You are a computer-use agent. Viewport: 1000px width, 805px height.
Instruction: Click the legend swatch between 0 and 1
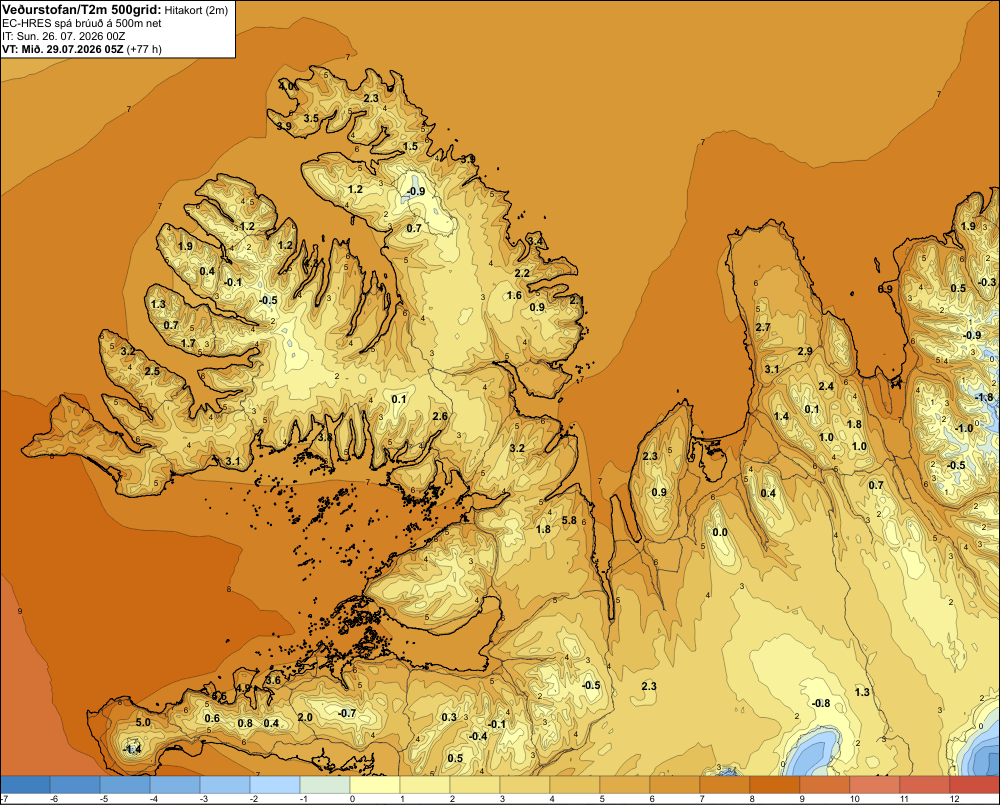[374, 784]
